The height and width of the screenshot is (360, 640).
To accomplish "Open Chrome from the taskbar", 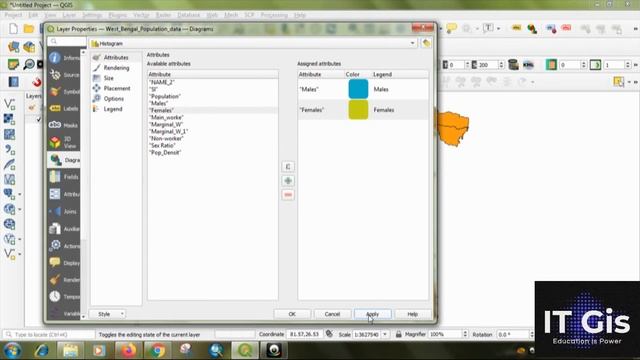I will pyautogui.click(x=157, y=351).
